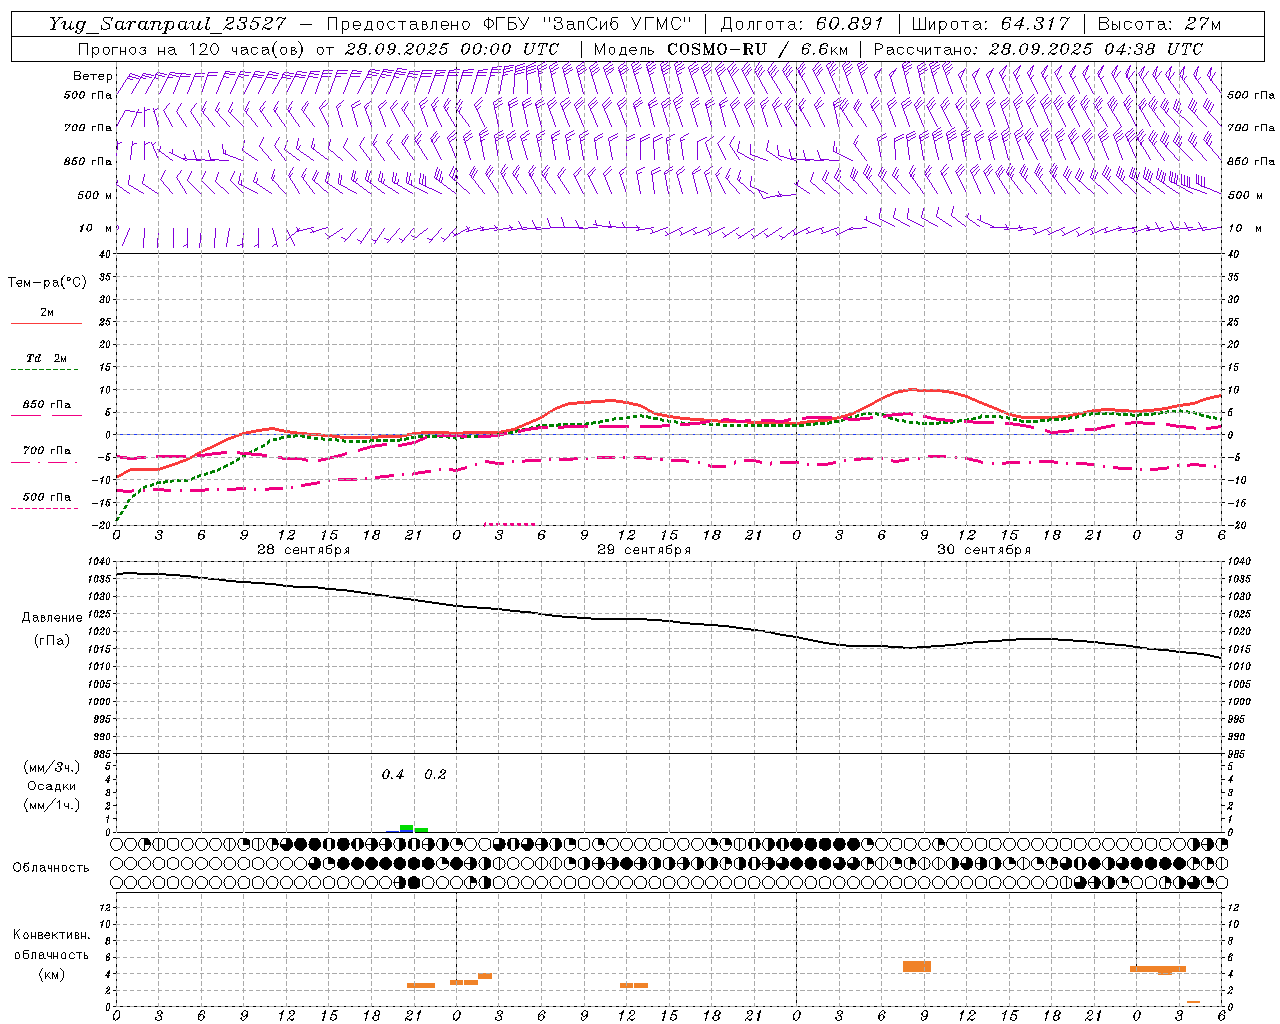Click the 700 гПа temperature legend label
Viewport: 1280px width, 1024px height.
47,451
